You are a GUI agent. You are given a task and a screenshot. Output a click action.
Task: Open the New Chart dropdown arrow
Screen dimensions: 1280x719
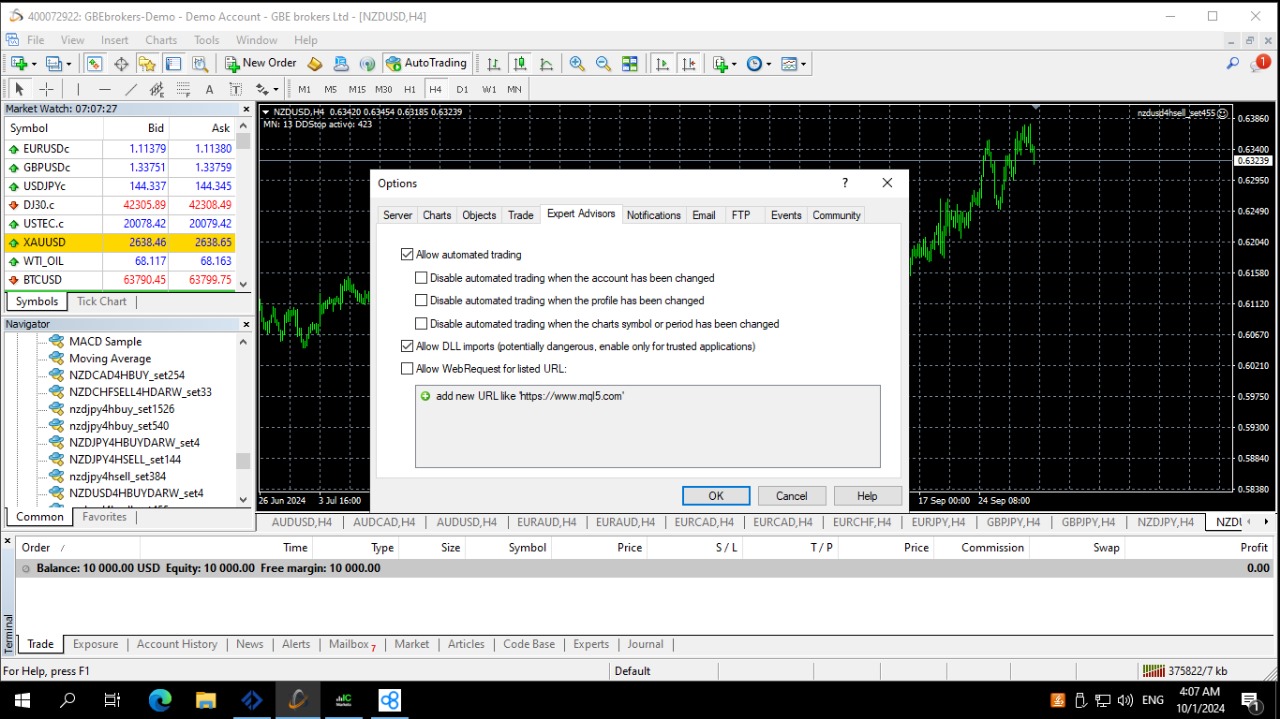point(33,63)
